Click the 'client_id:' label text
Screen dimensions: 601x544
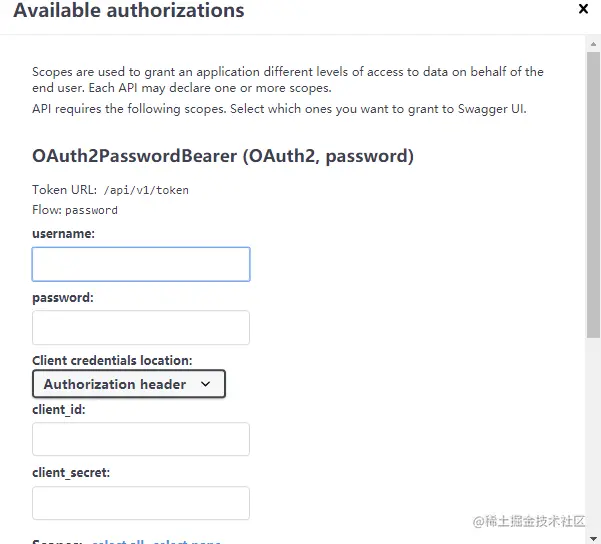click(x=59, y=409)
